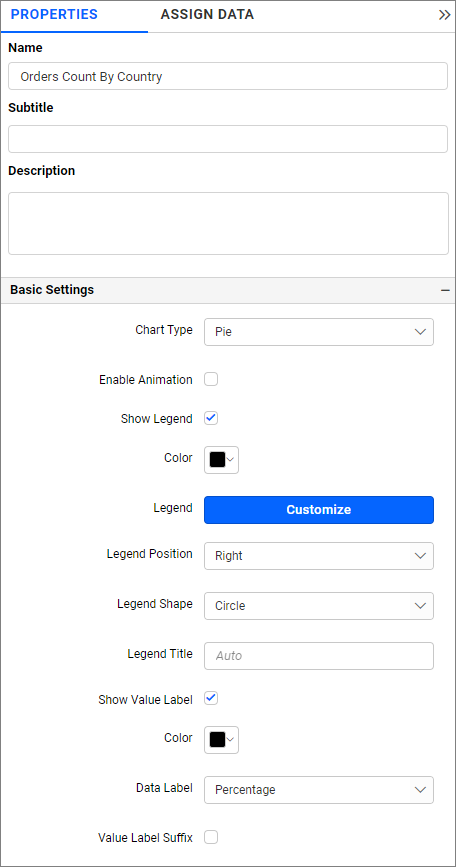456x867 pixels.
Task: Click the black legend color swatch
Action: tap(218, 460)
